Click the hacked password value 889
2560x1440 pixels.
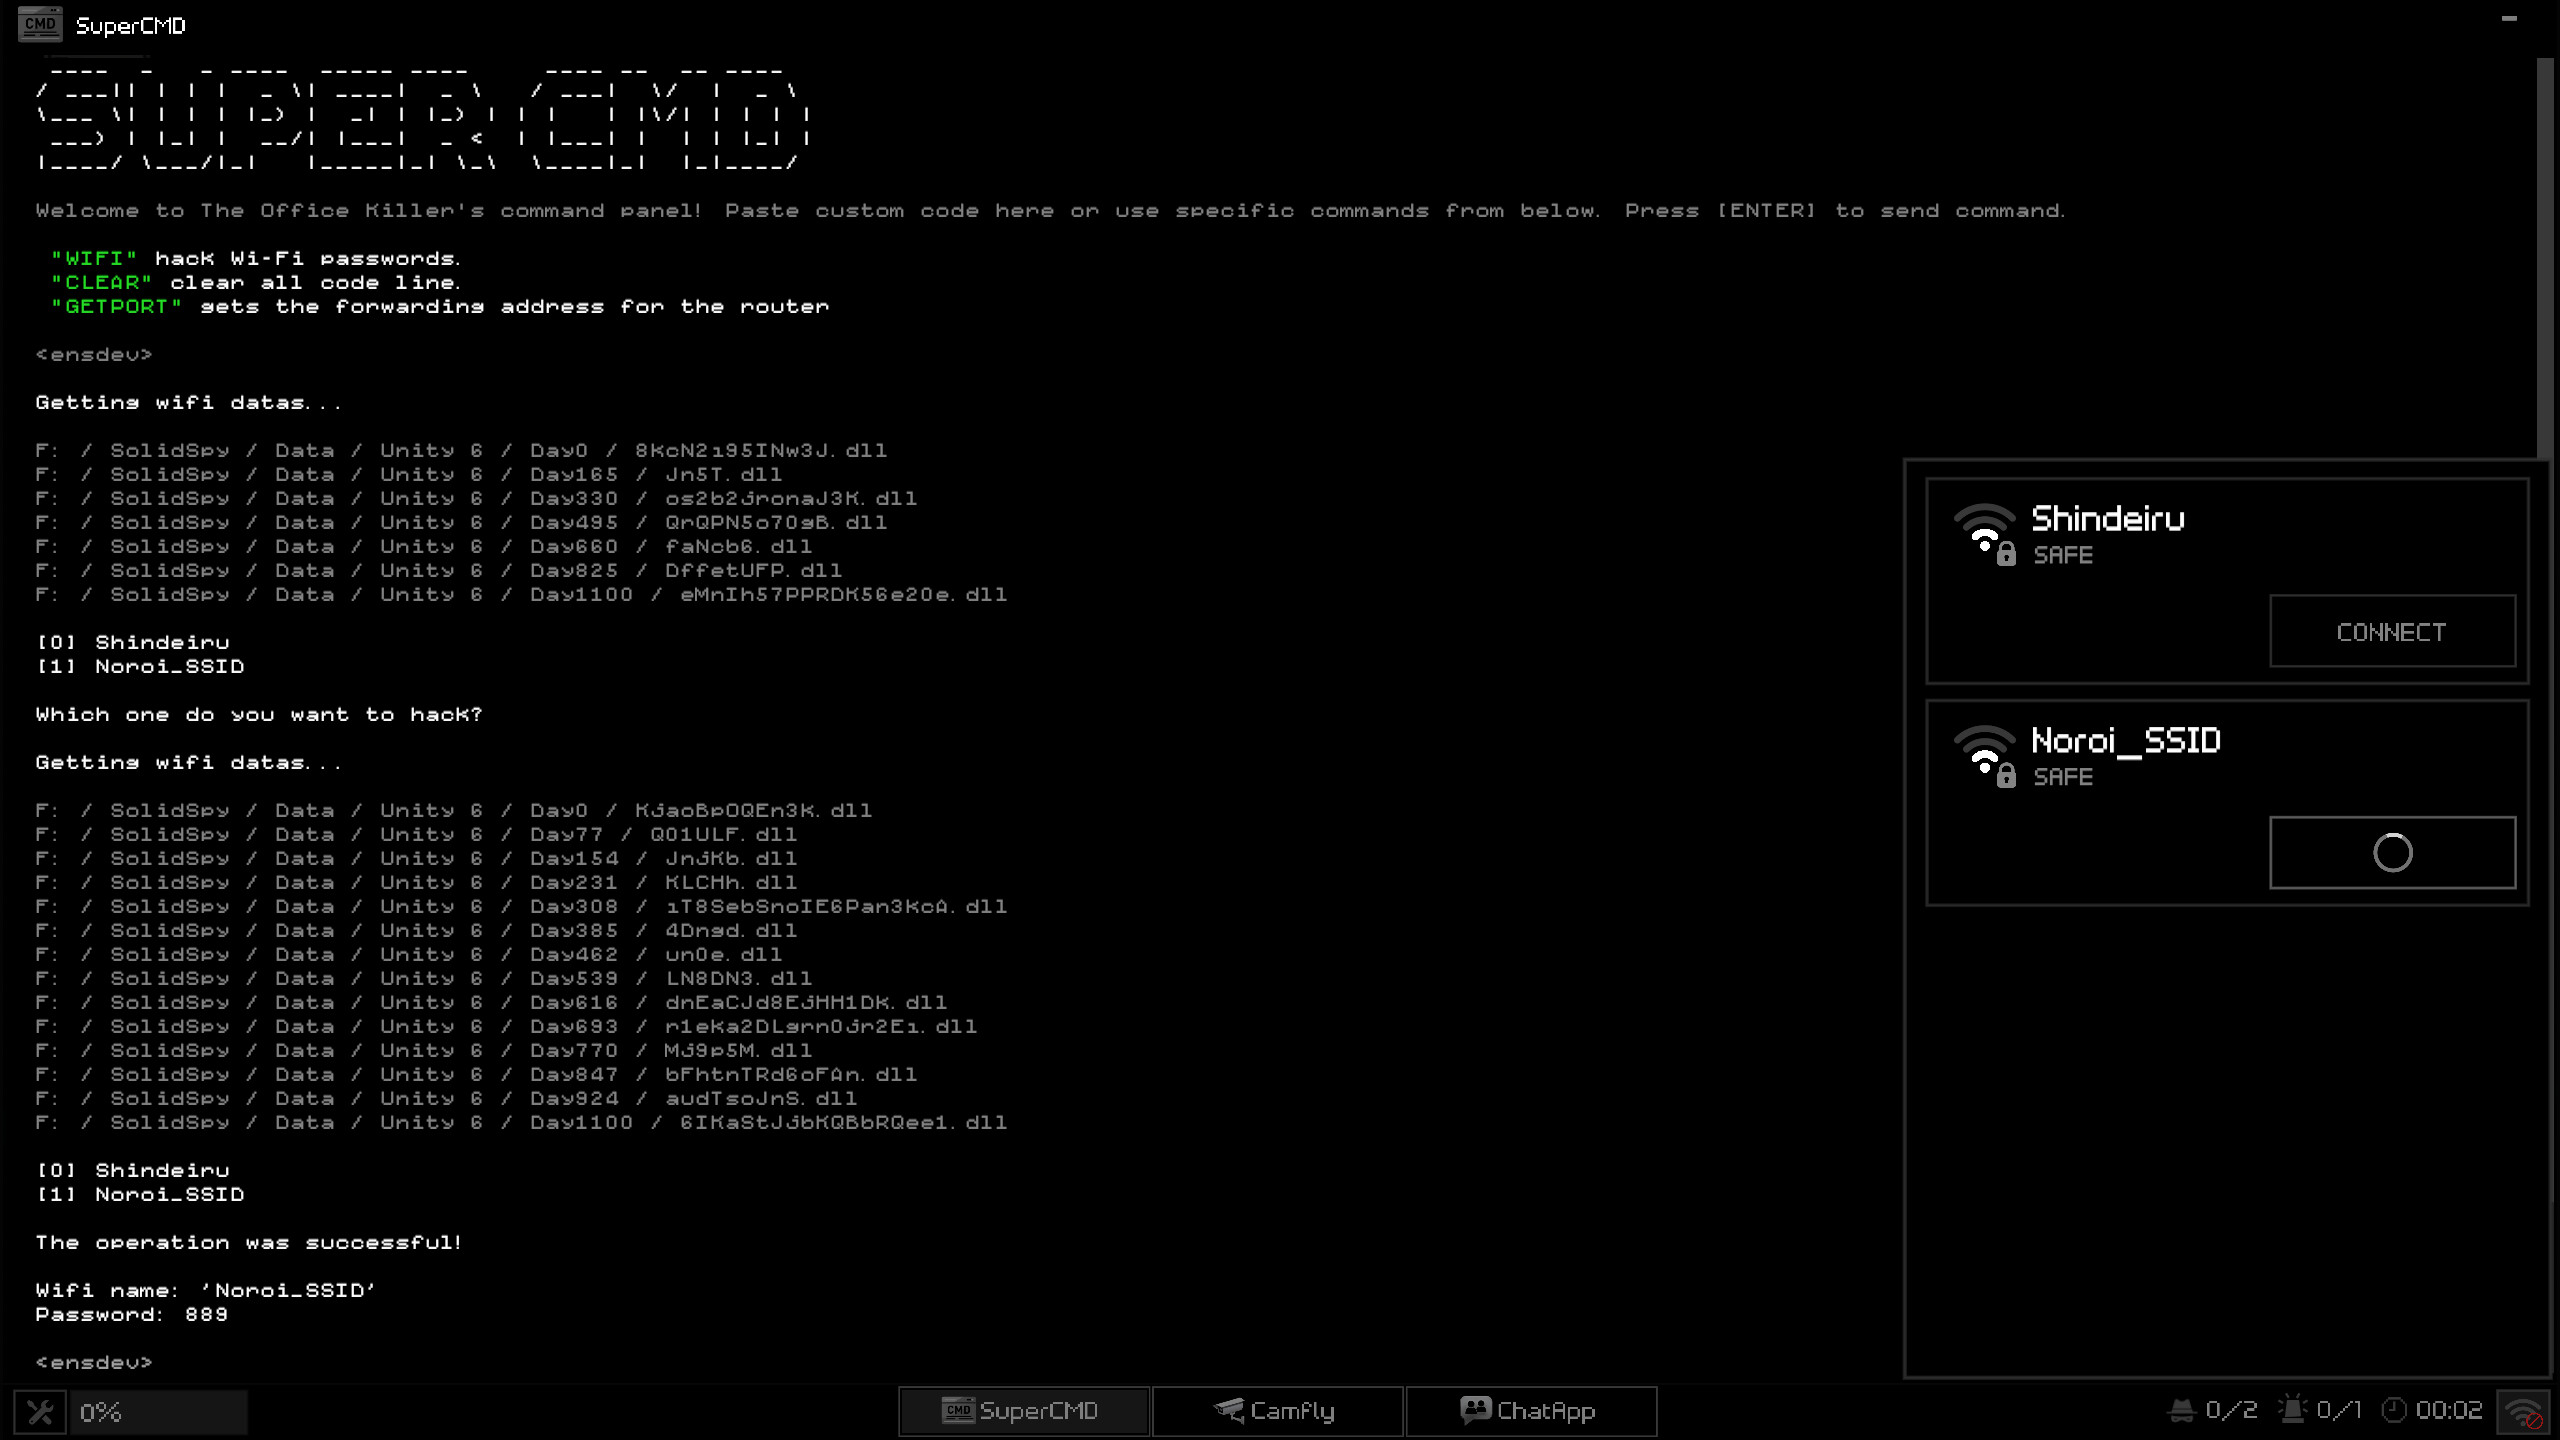point(206,1314)
